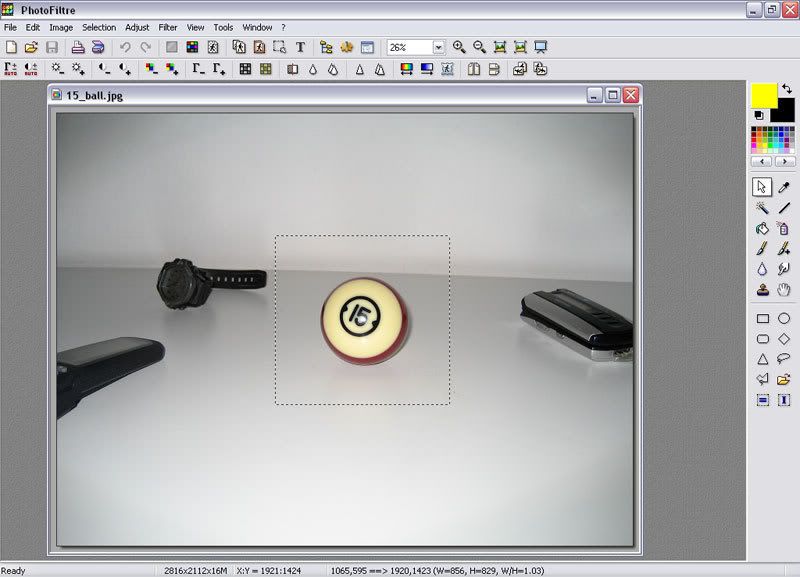Click the Print icon

[x=78, y=47]
